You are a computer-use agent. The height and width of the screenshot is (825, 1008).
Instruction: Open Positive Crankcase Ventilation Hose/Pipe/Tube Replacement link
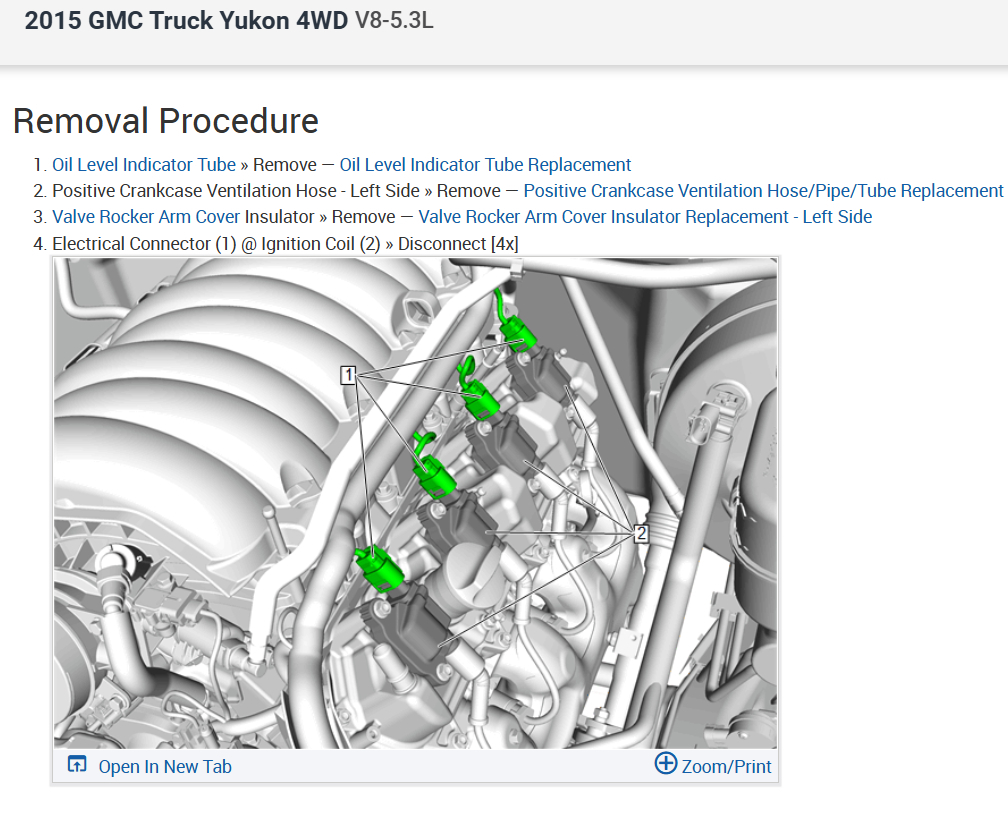pos(763,191)
